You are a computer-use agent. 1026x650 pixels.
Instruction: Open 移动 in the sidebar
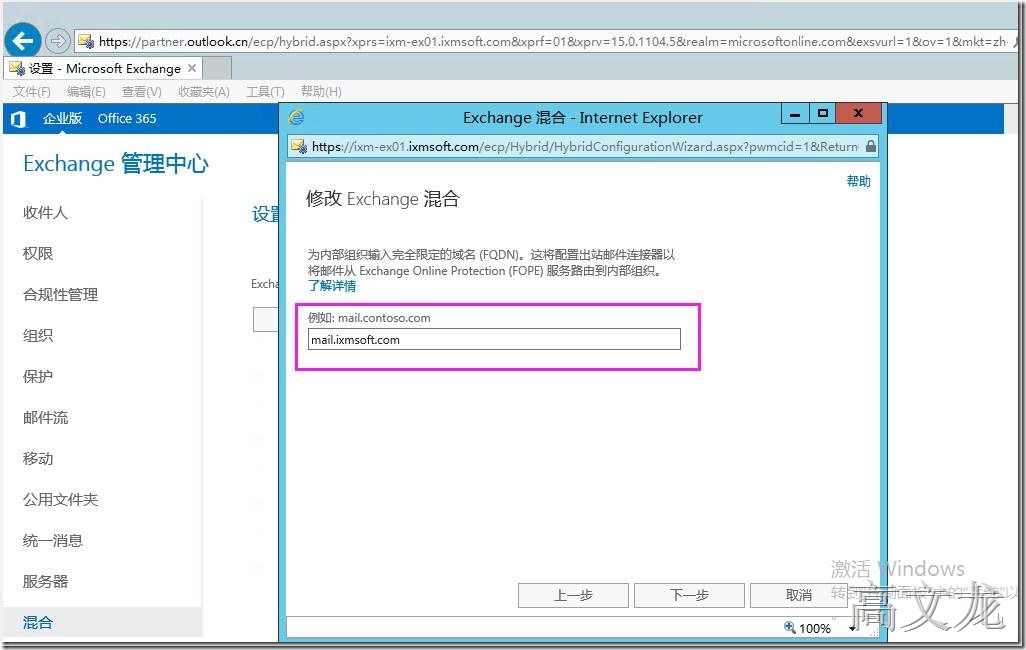(38, 459)
